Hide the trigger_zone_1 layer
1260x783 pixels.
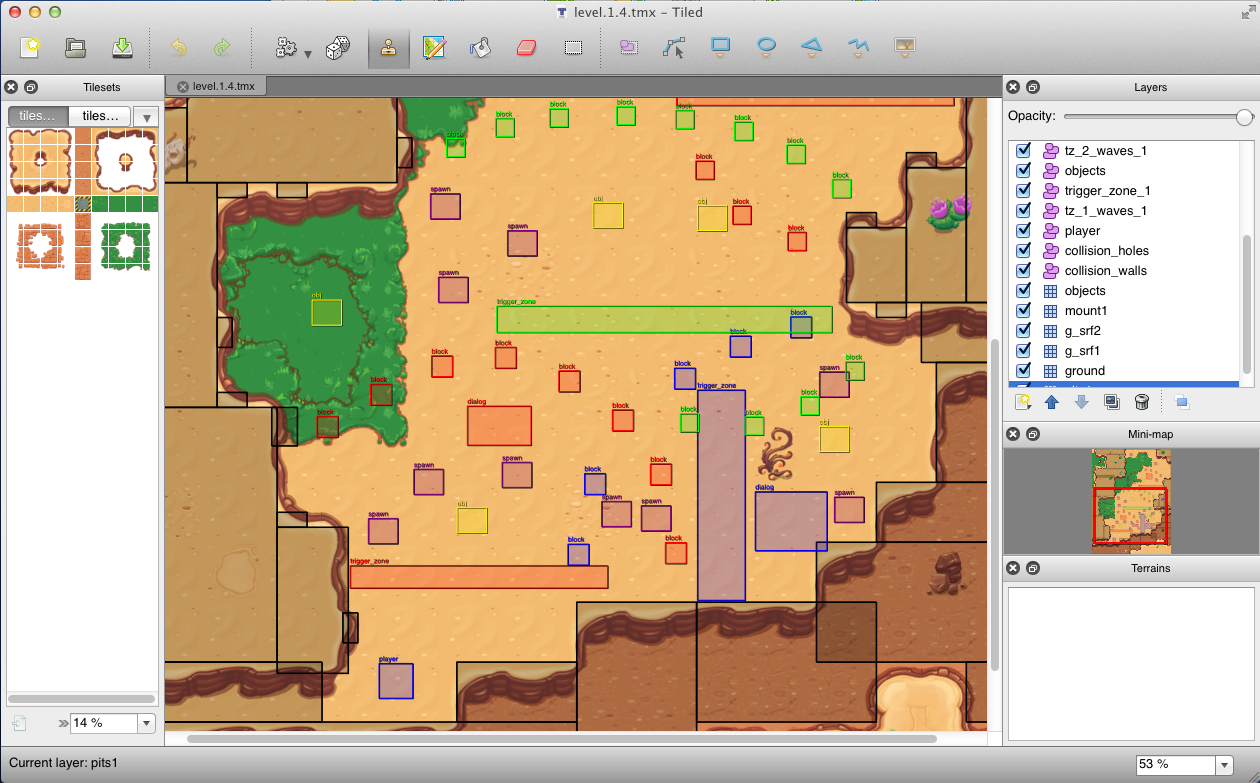tap(1023, 190)
